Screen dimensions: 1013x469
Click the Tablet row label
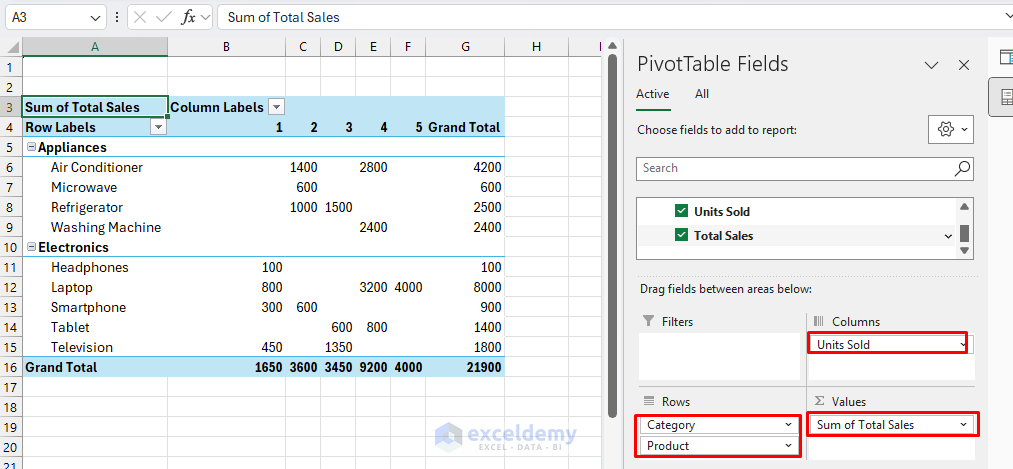(x=70, y=328)
